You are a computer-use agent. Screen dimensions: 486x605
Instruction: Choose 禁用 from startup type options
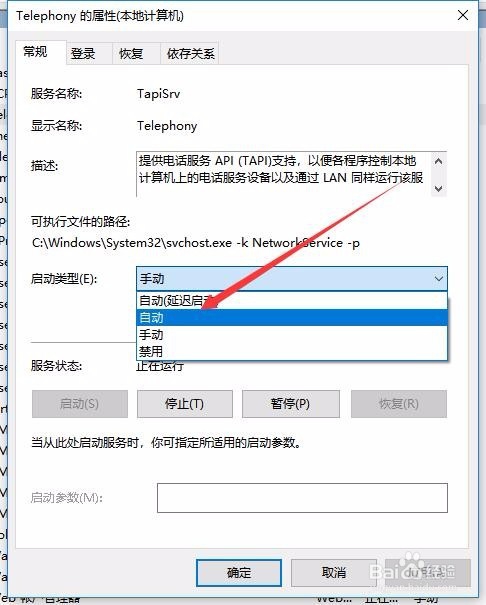coord(292,351)
